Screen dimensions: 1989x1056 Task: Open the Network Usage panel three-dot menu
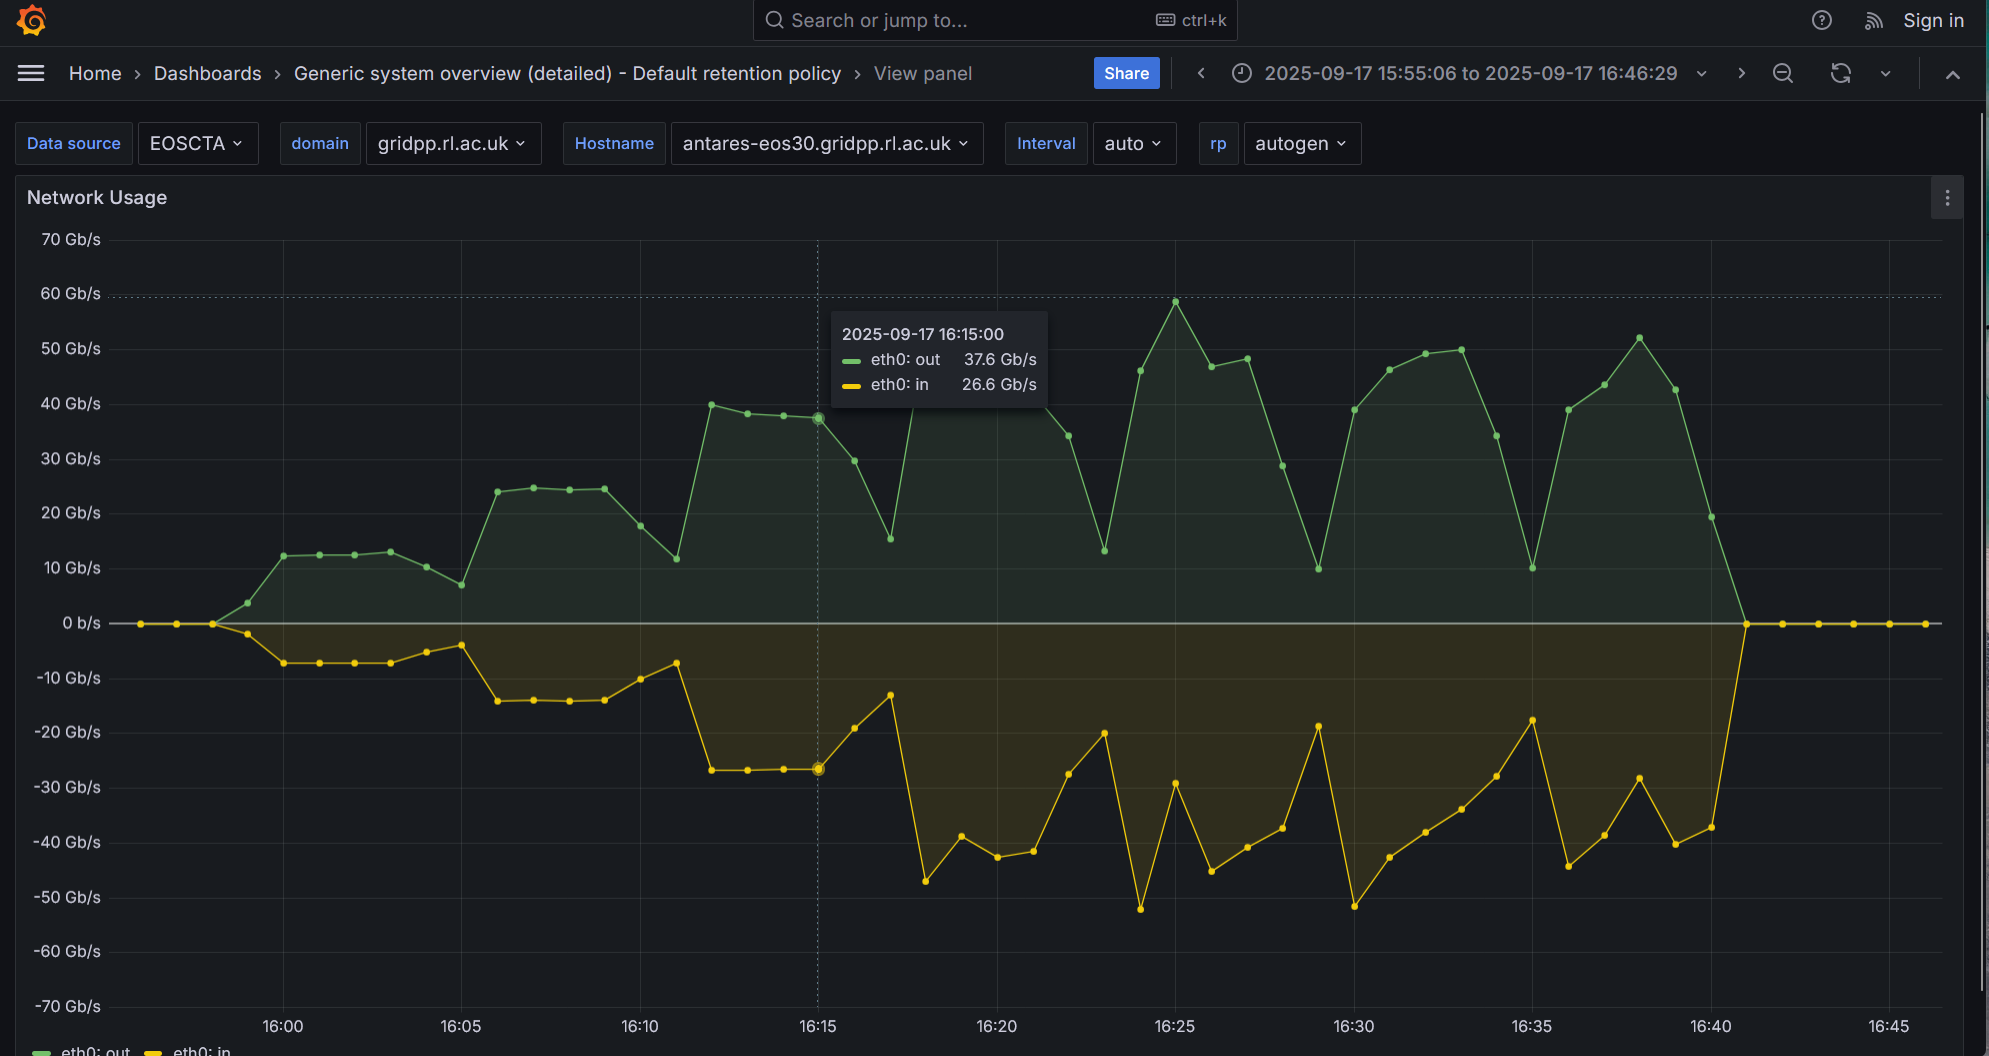pos(1946,198)
